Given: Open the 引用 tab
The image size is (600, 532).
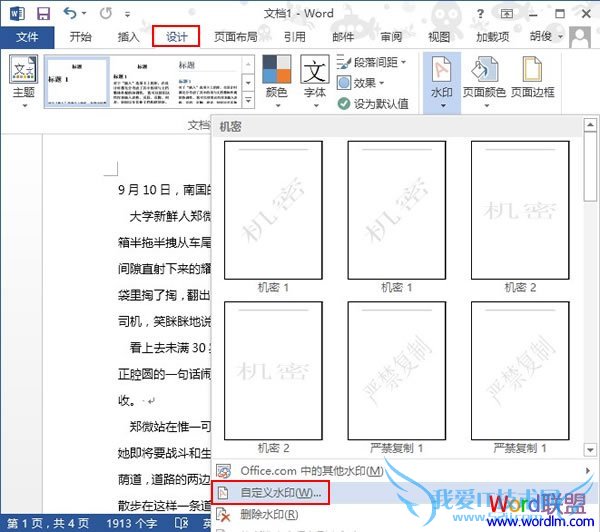Looking at the screenshot, I should 295,37.
